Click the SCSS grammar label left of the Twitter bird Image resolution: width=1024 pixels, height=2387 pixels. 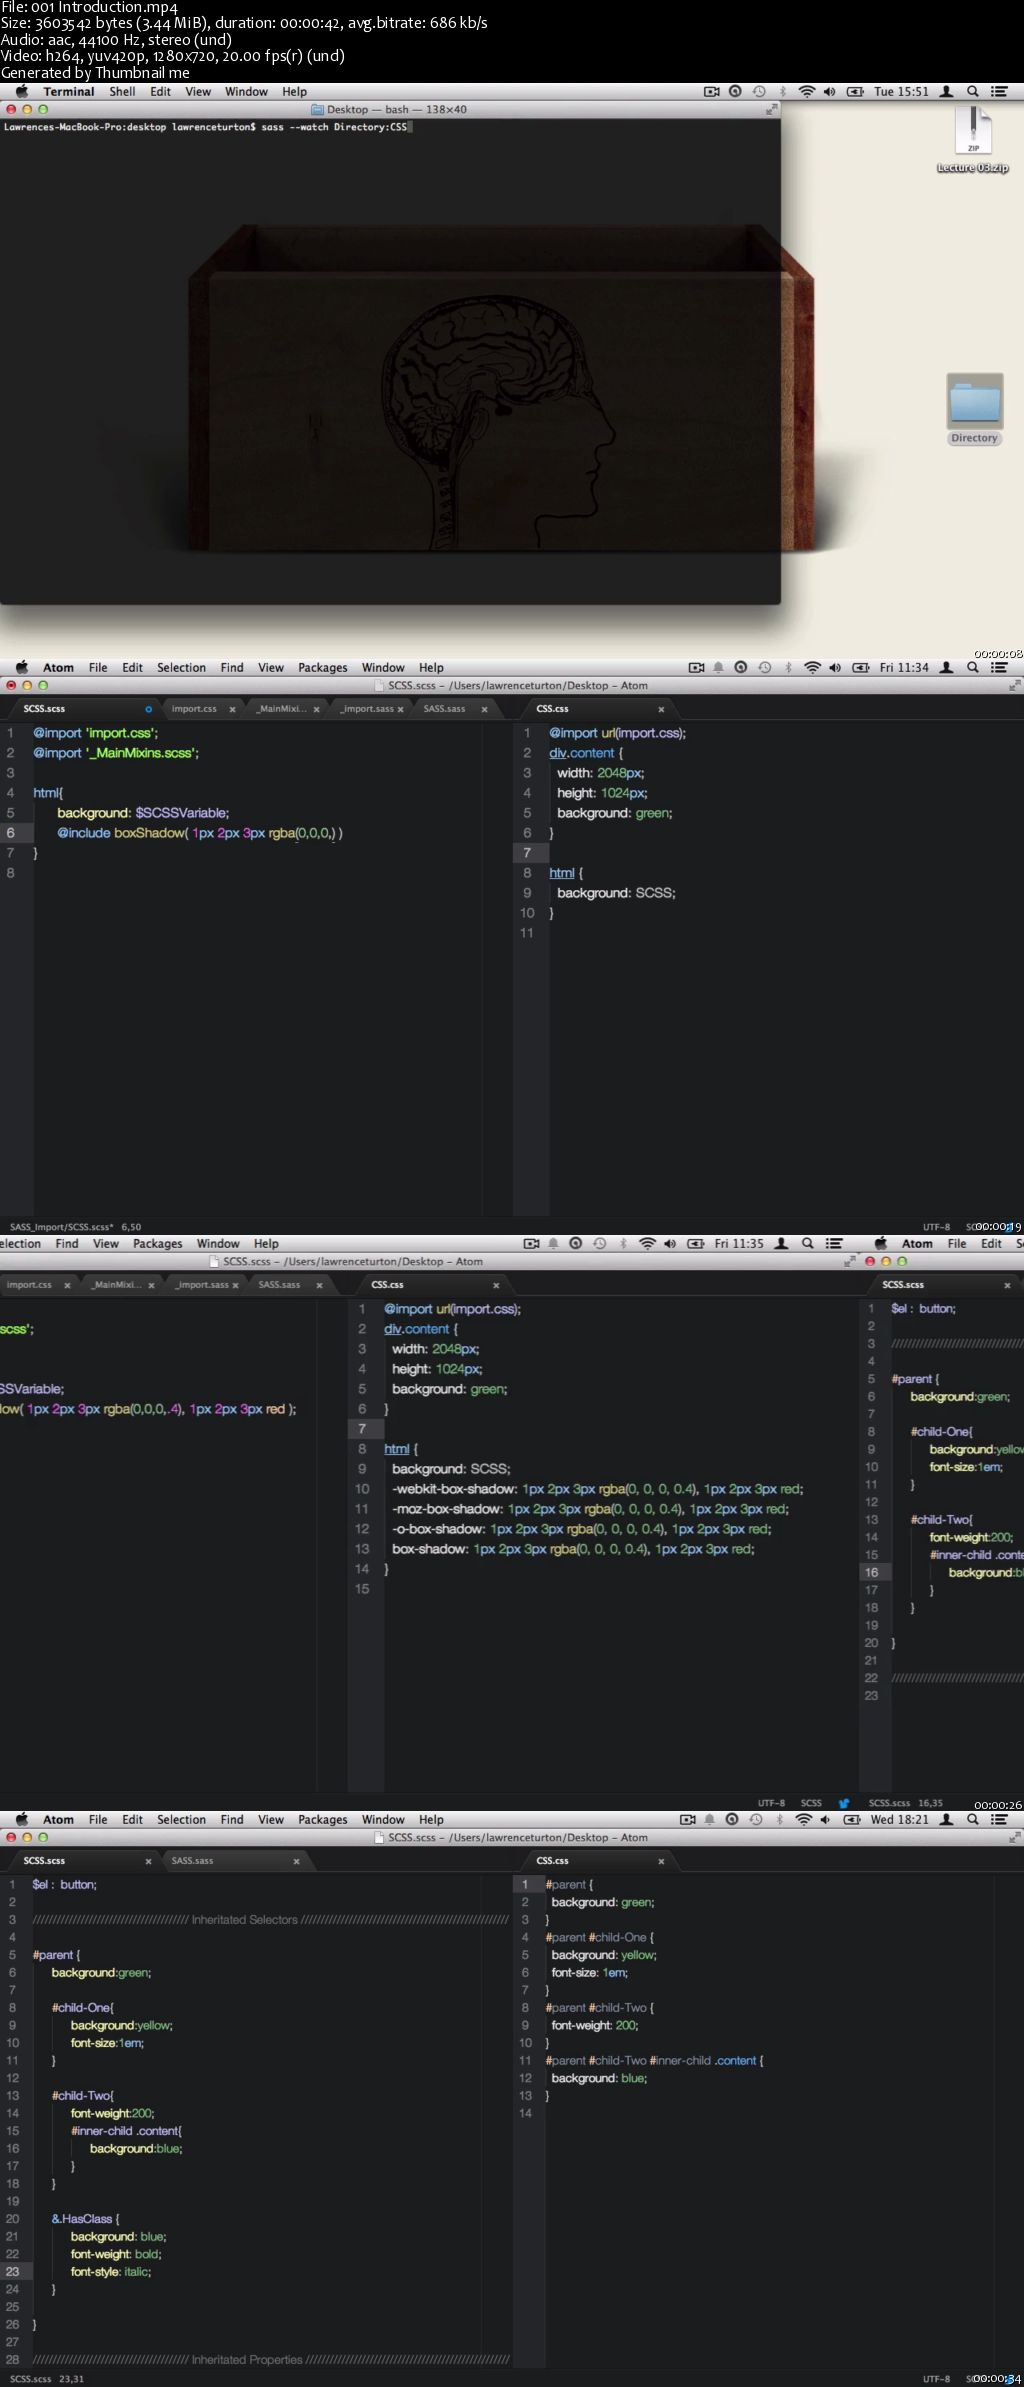811,1803
